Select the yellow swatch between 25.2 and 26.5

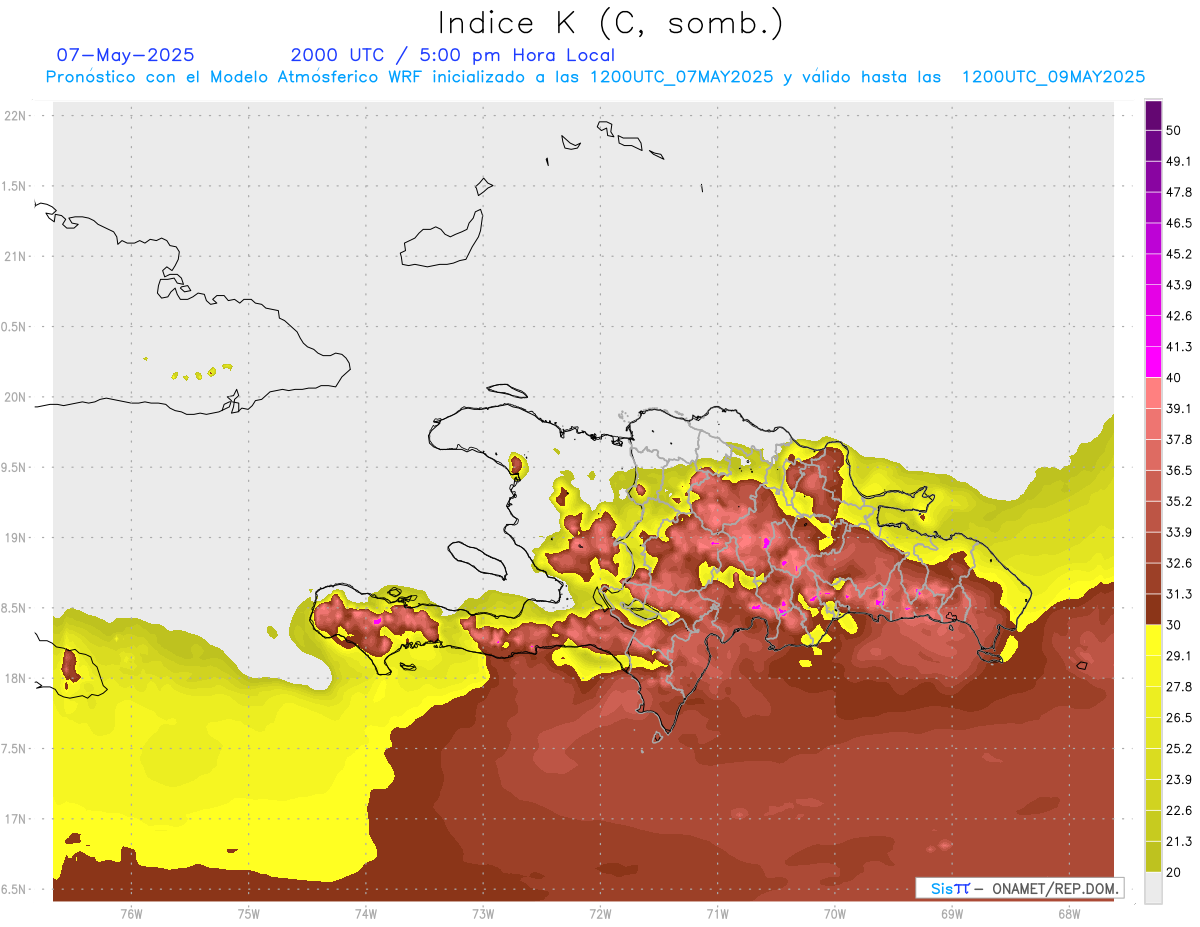[1153, 733]
